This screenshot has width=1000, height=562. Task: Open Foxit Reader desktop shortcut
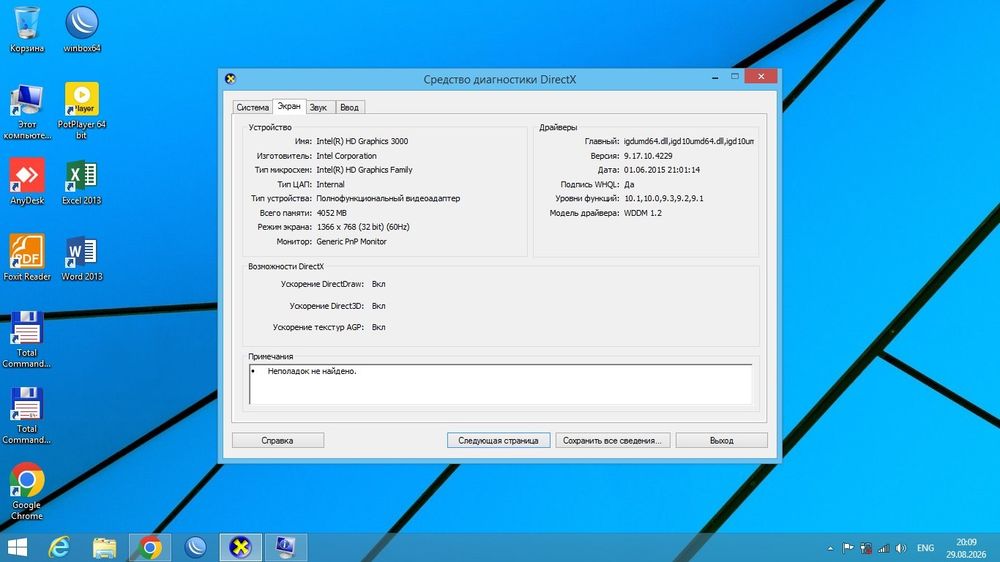coord(27,258)
